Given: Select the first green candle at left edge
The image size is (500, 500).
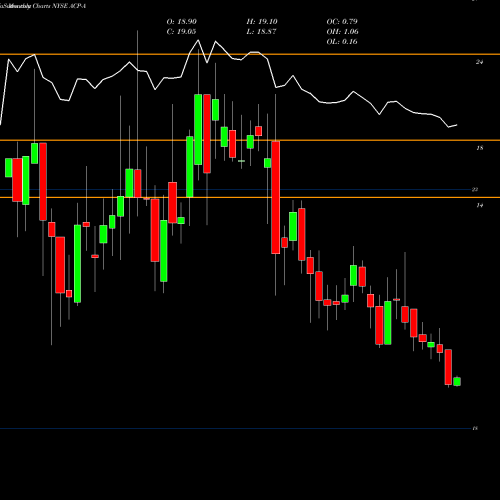Looking at the screenshot, I should [9, 168].
